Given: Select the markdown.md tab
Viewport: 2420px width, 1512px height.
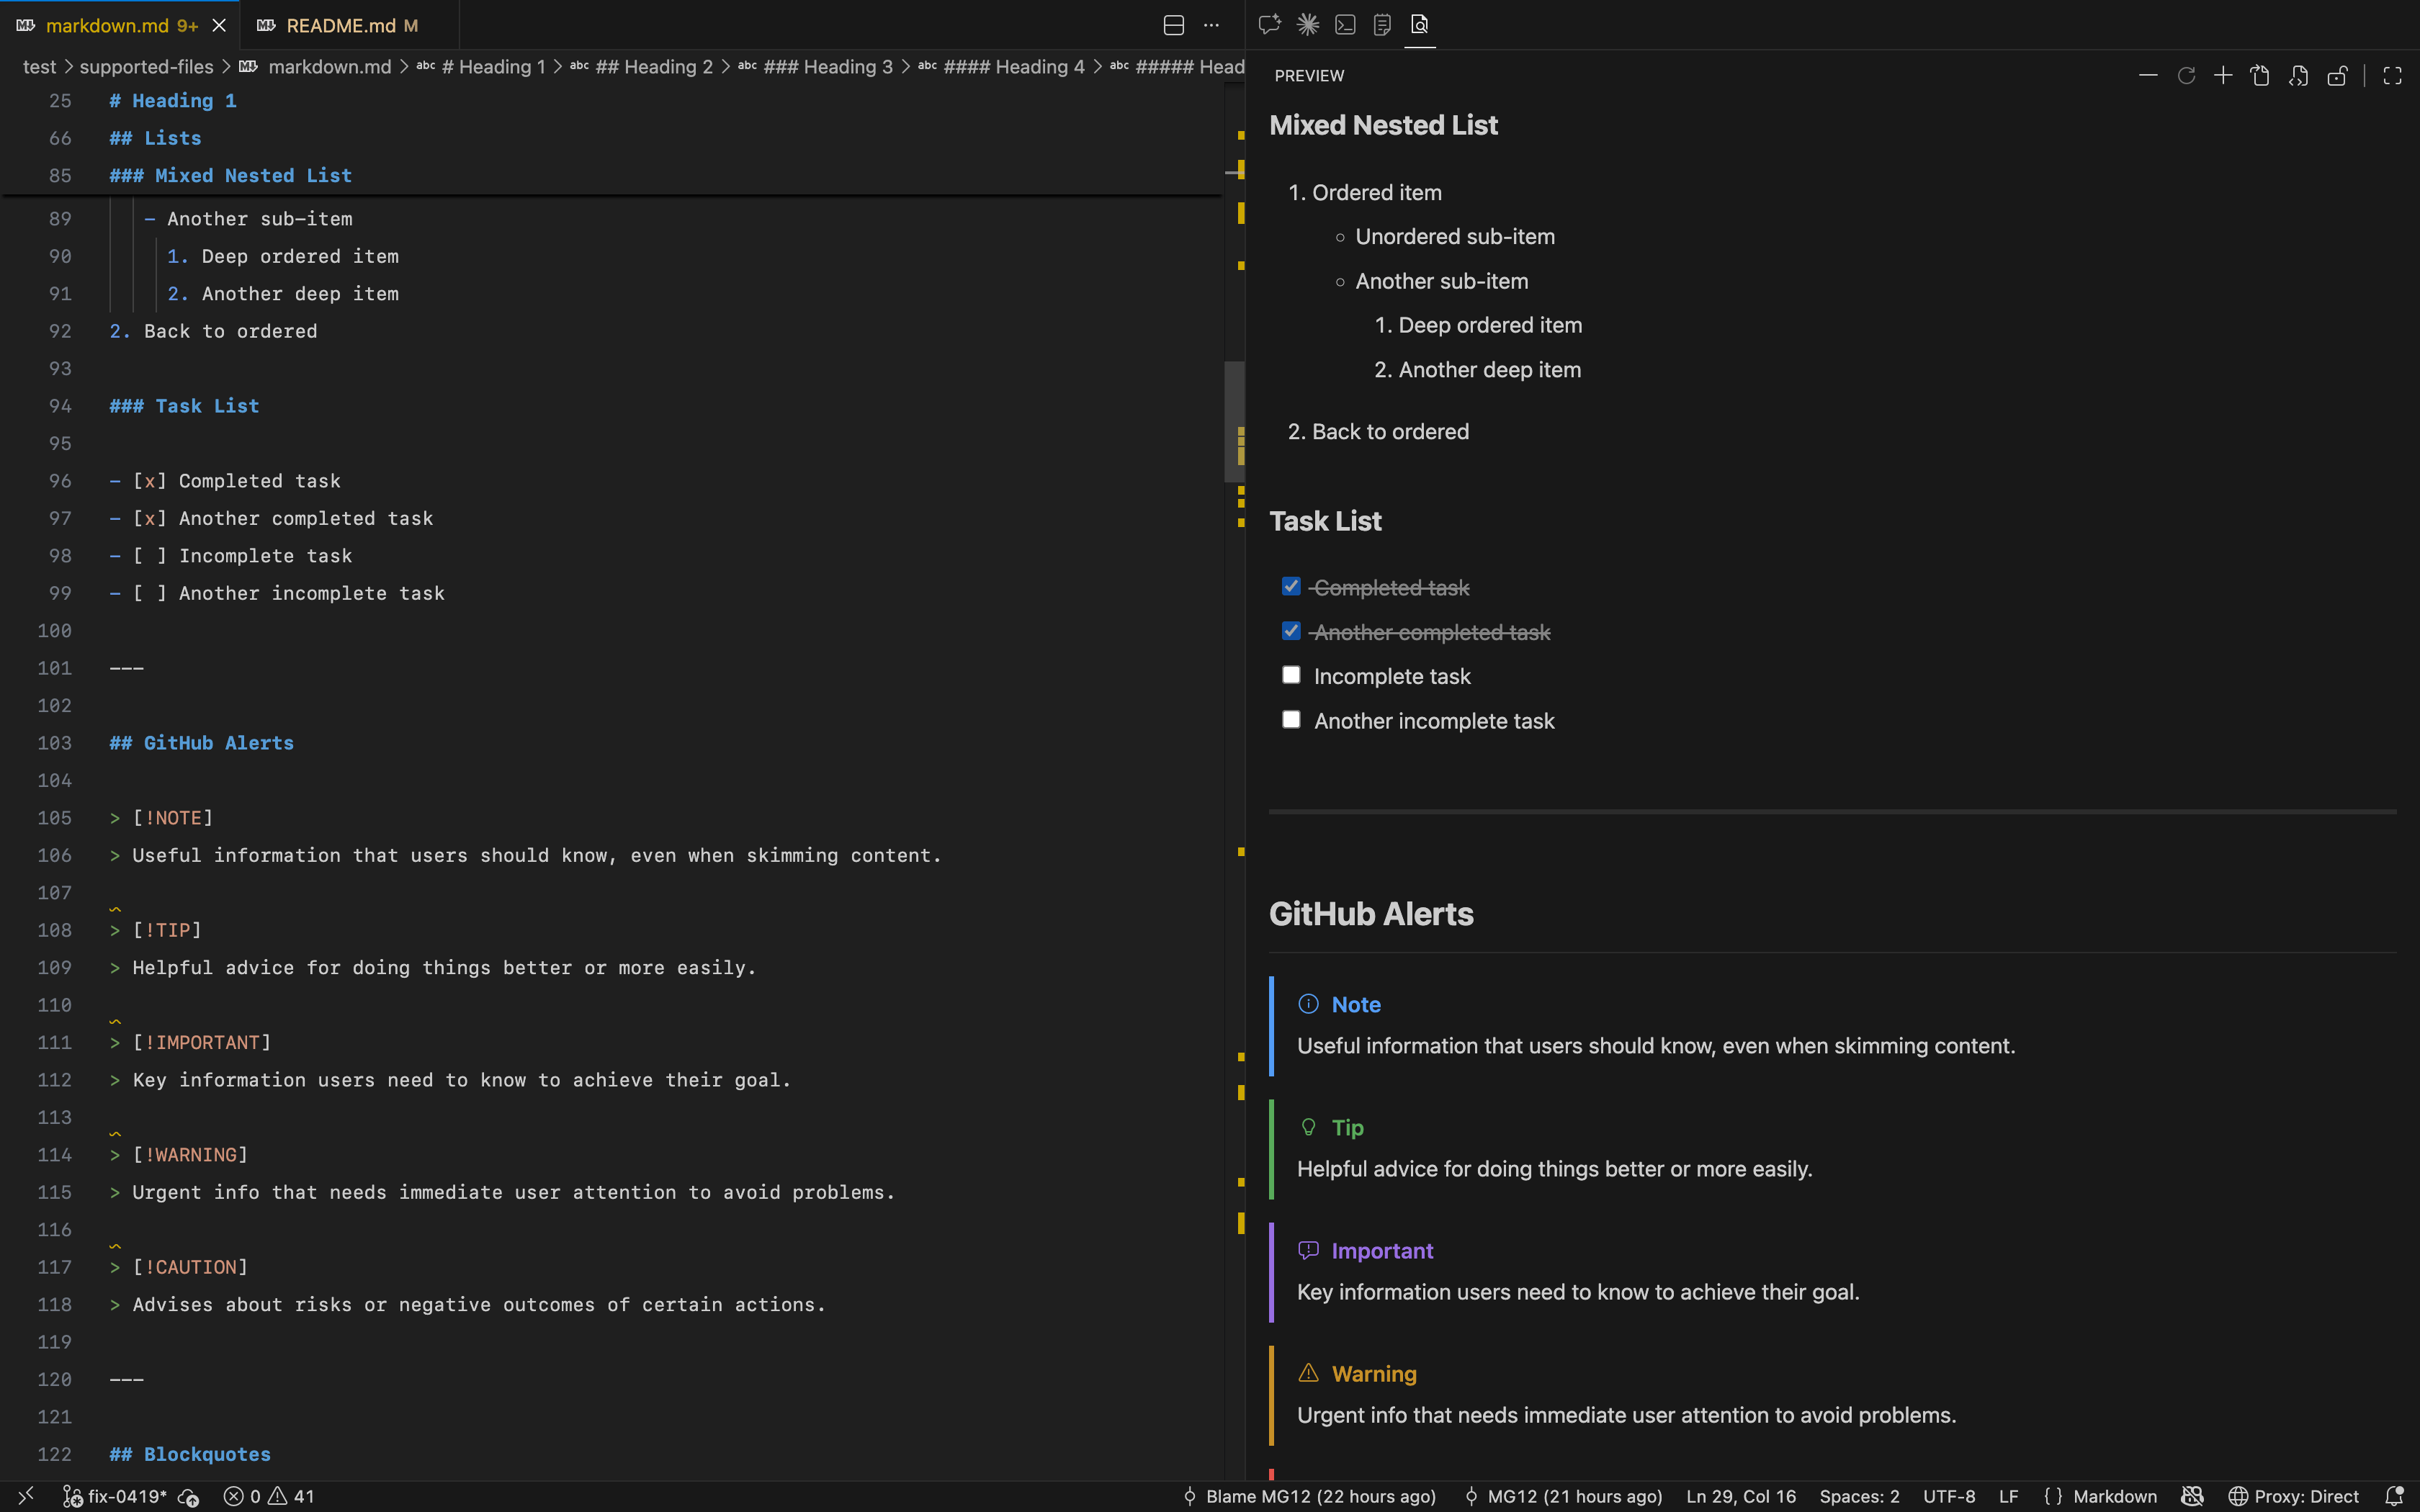Looking at the screenshot, I should pyautogui.click(x=110, y=25).
